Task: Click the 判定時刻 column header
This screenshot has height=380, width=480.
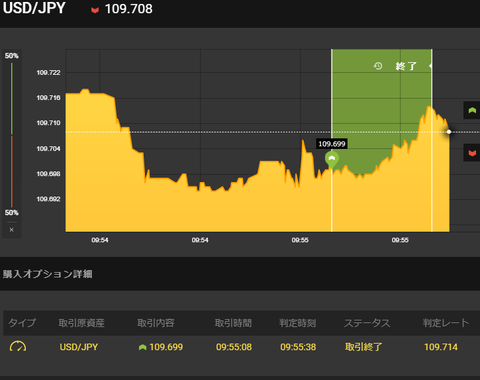Action: coord(298,323)
